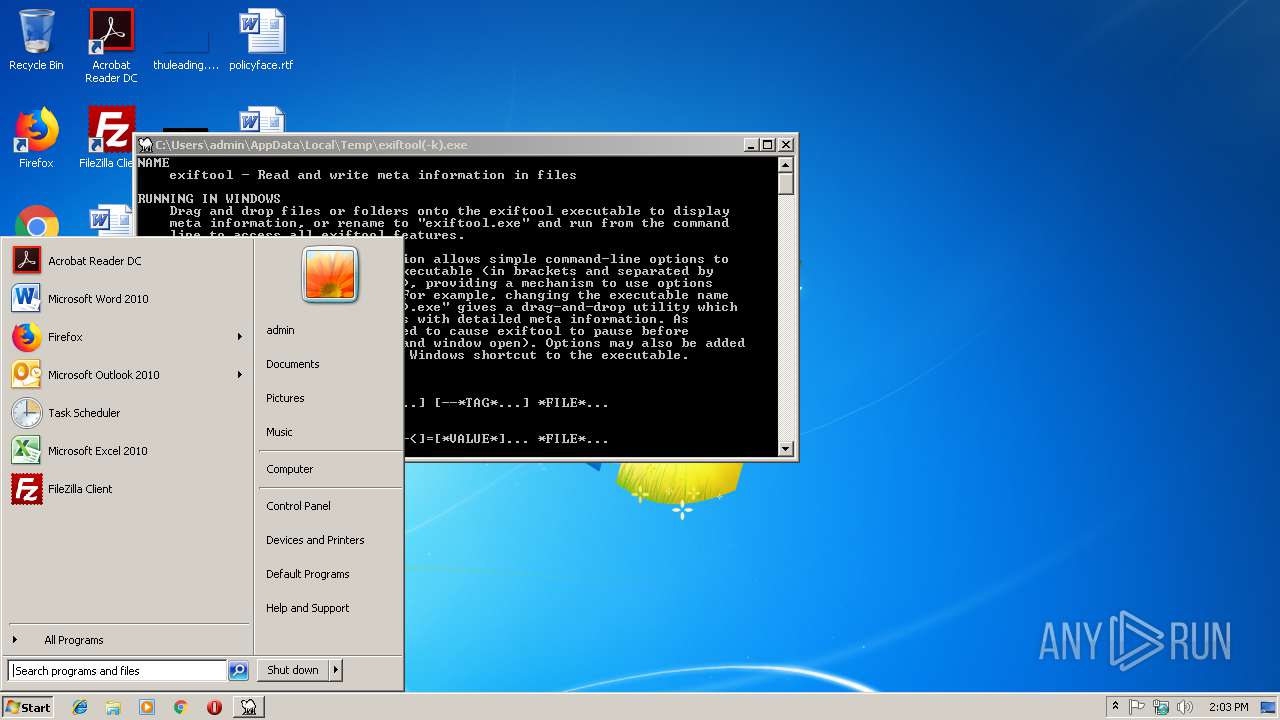Click console scrollbar down arrow
This screenshot has width=1280, height=720.
786,449
